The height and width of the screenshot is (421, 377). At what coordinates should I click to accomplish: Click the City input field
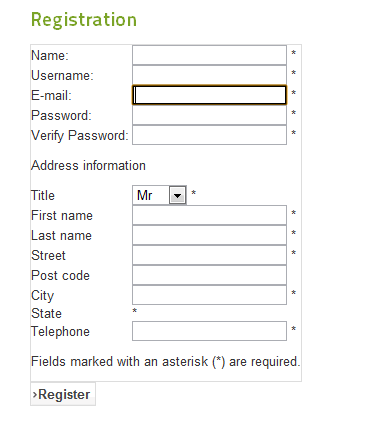(x=209, y=295)
